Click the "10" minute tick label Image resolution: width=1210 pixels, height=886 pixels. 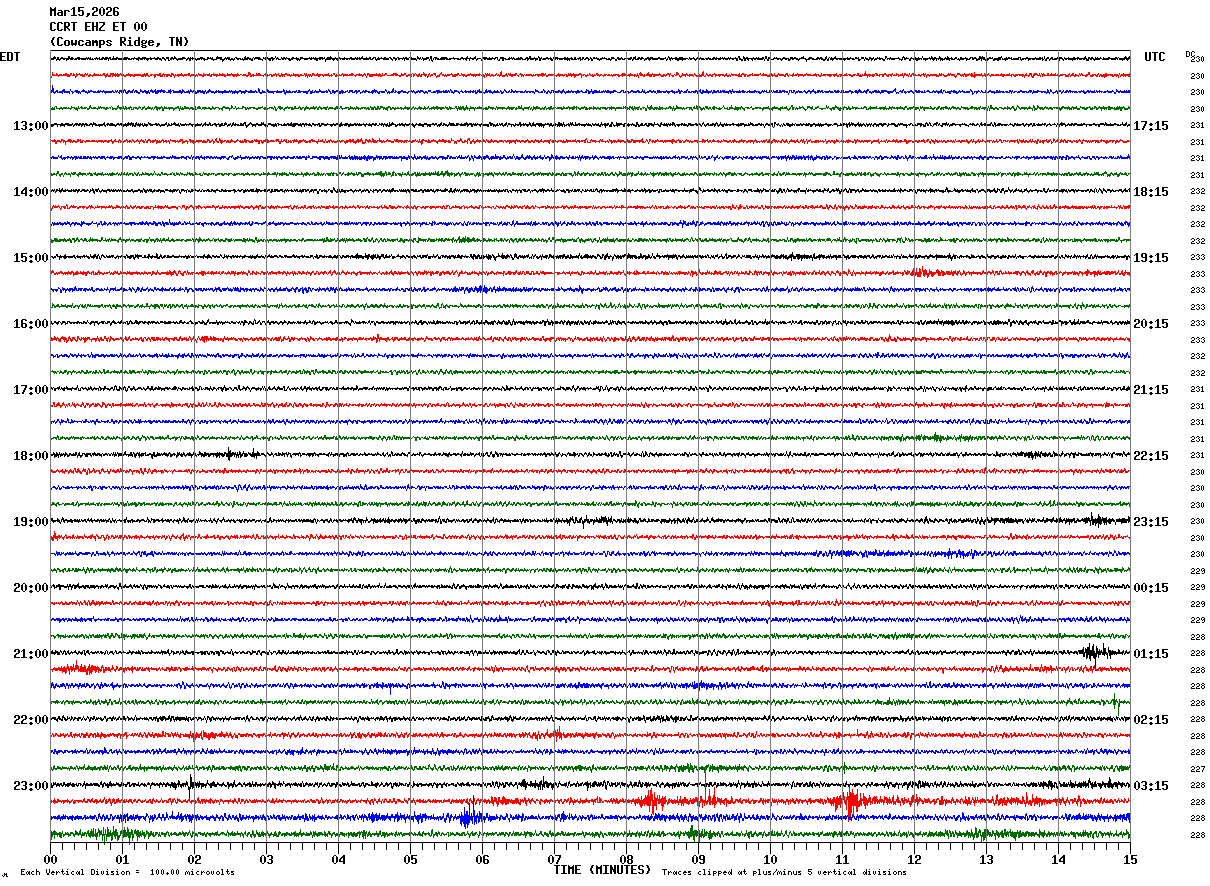tap(771, 859)
